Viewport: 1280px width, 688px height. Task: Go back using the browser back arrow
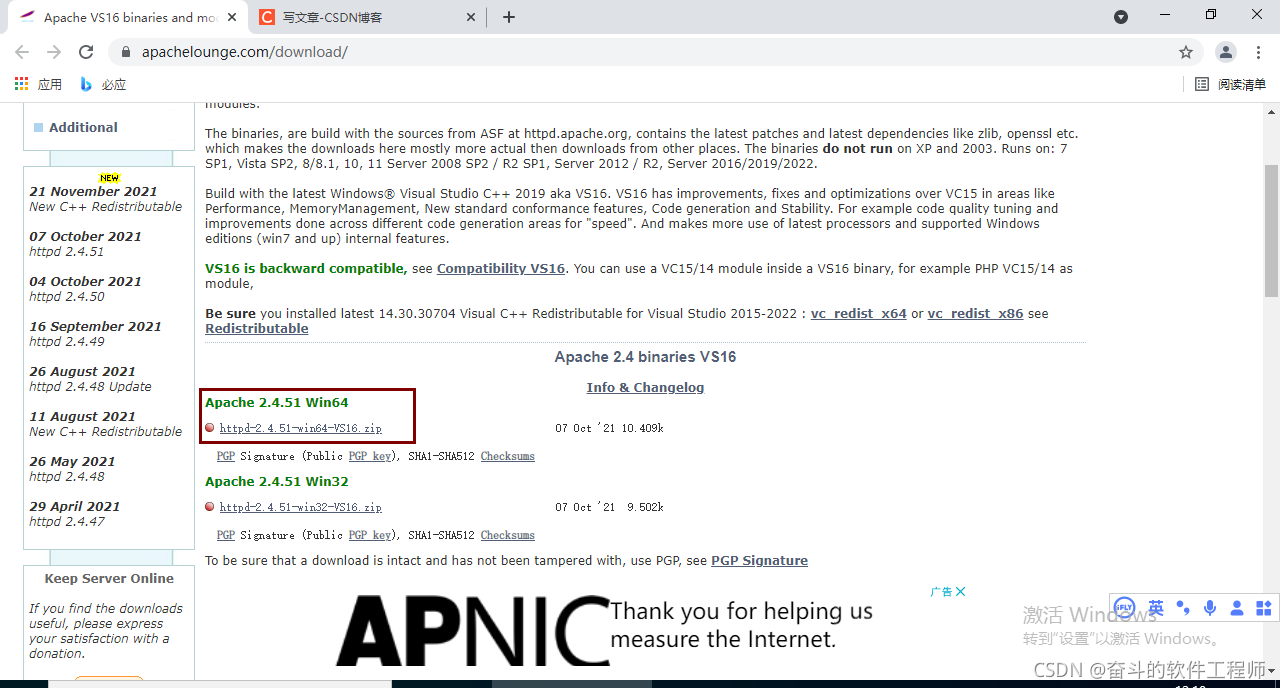pos(24,52)
